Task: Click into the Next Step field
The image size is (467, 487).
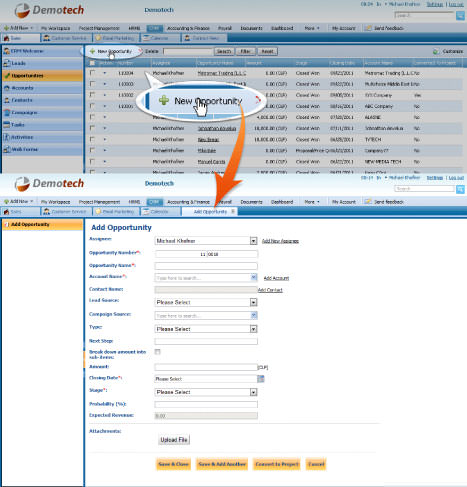Action: pyautogui.click(x=206, y=341)
